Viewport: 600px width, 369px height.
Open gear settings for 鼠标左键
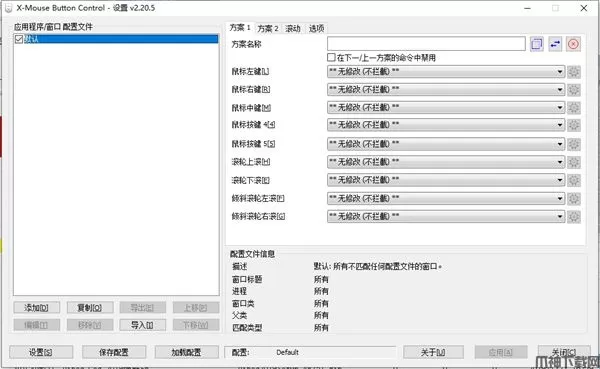(574, 72)
